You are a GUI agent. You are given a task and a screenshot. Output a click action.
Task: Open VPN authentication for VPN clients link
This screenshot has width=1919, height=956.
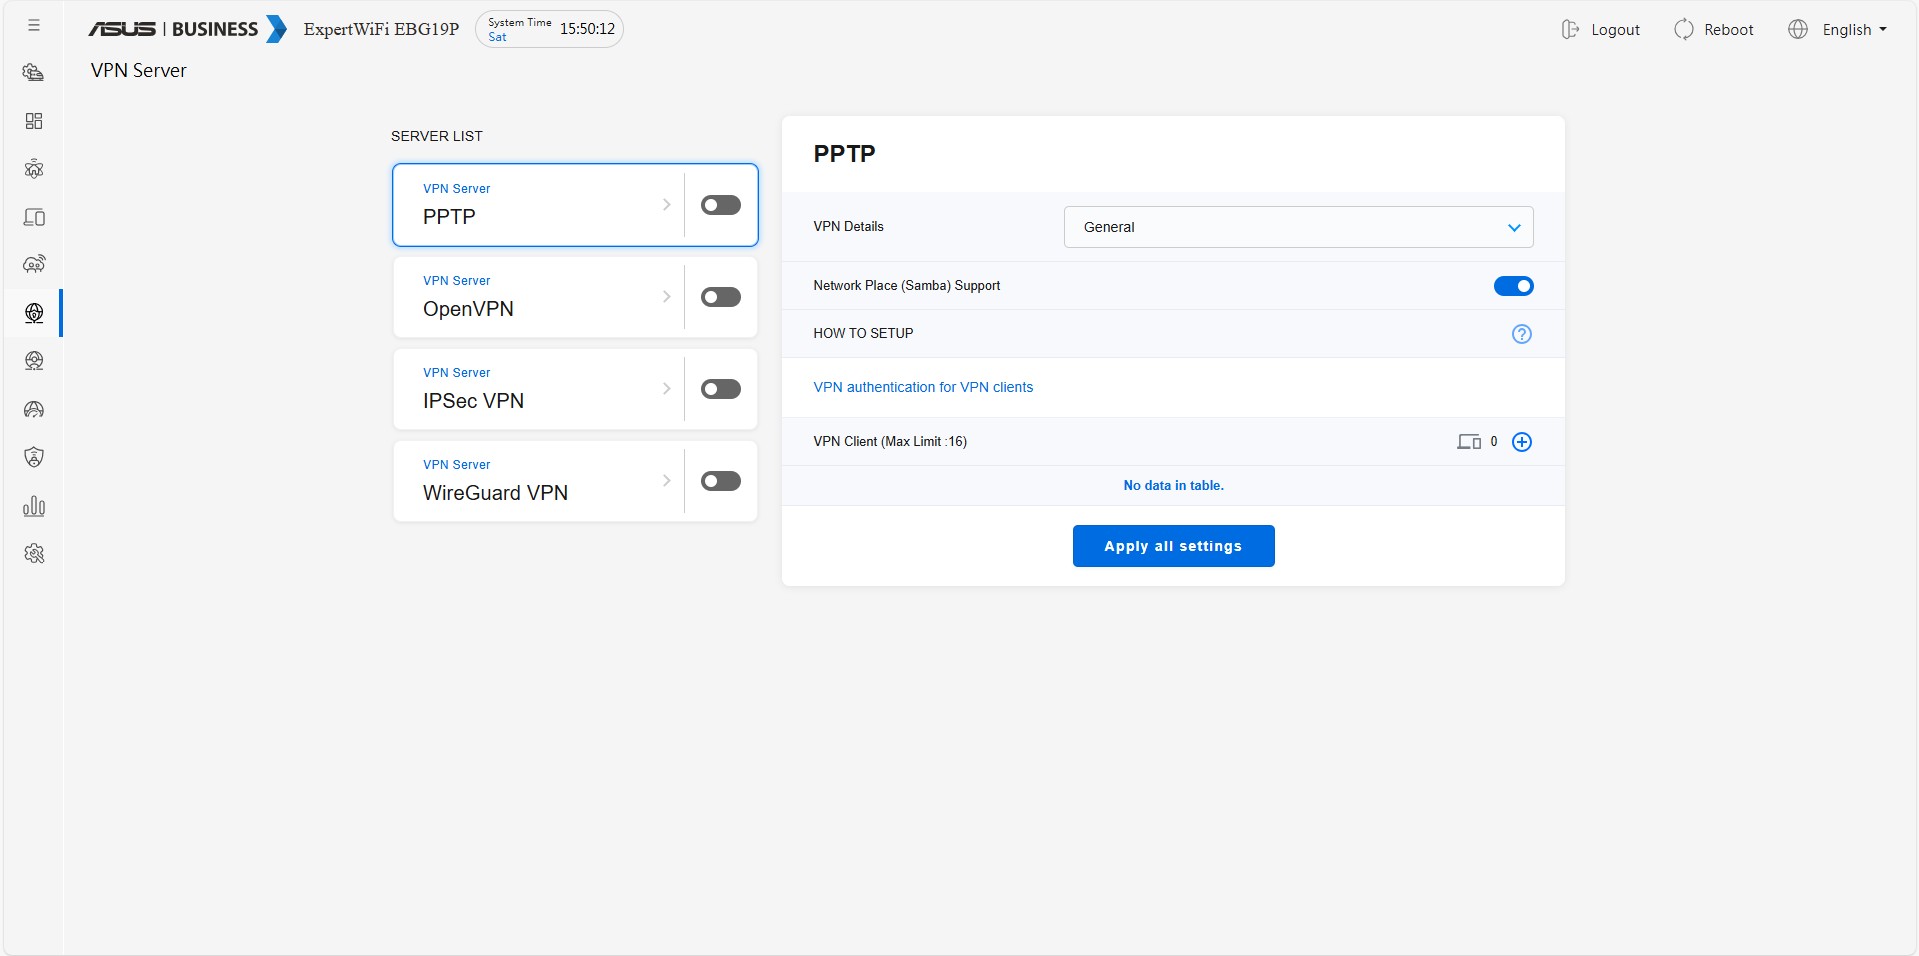coord(922,387)
